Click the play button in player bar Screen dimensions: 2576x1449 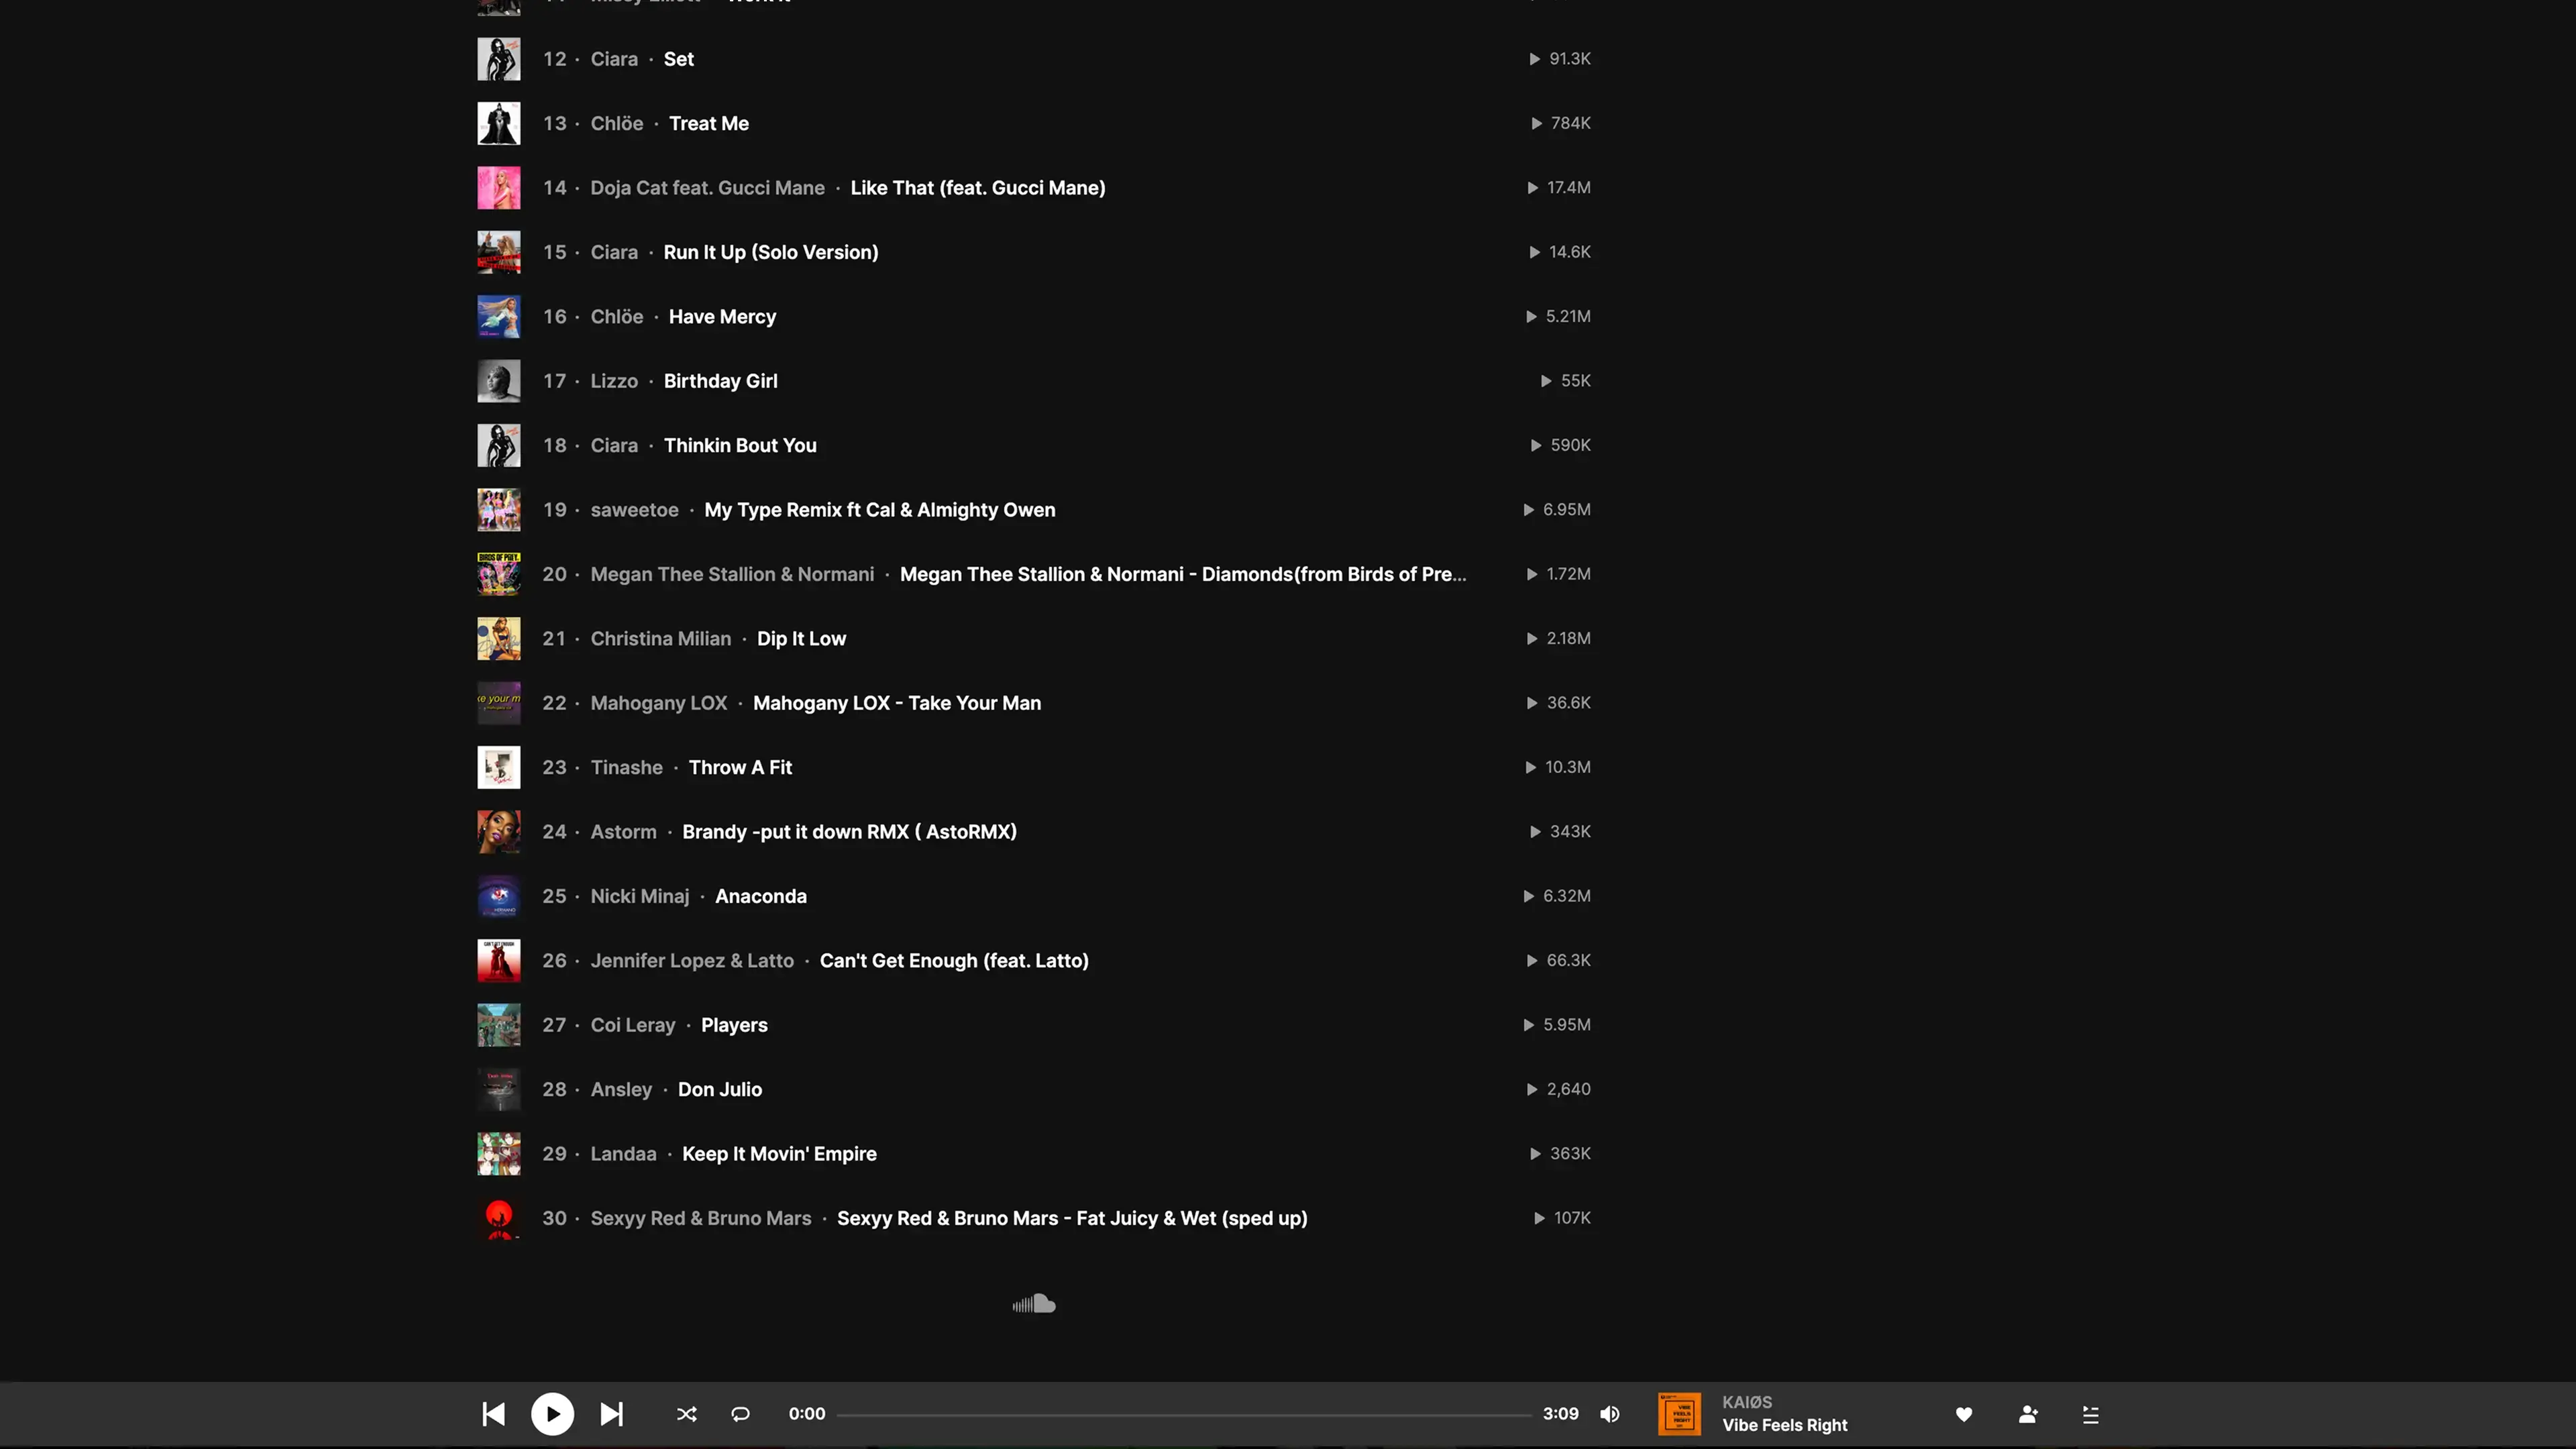(x=552, y=1414)
